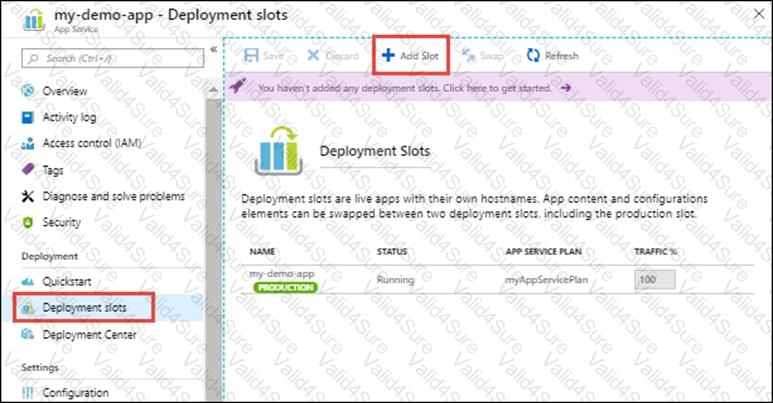
Task: Click inside the sidebar Search box
Action: tap(112, 58)
